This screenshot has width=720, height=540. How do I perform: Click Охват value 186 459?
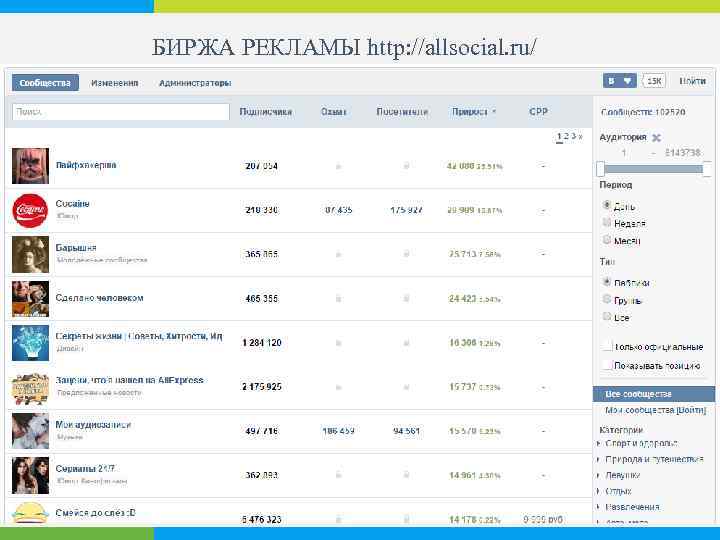click(338, 431)
